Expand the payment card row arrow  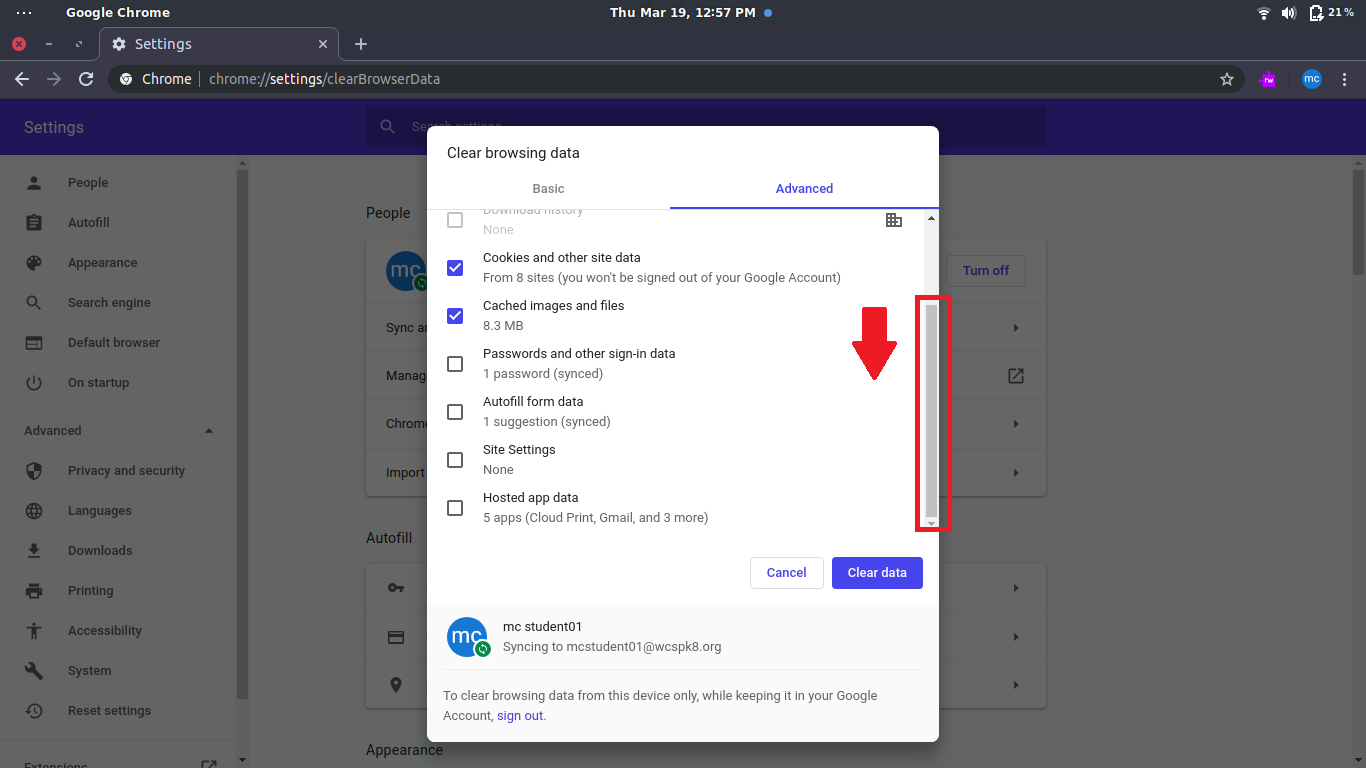click(x=1016, y=637)
